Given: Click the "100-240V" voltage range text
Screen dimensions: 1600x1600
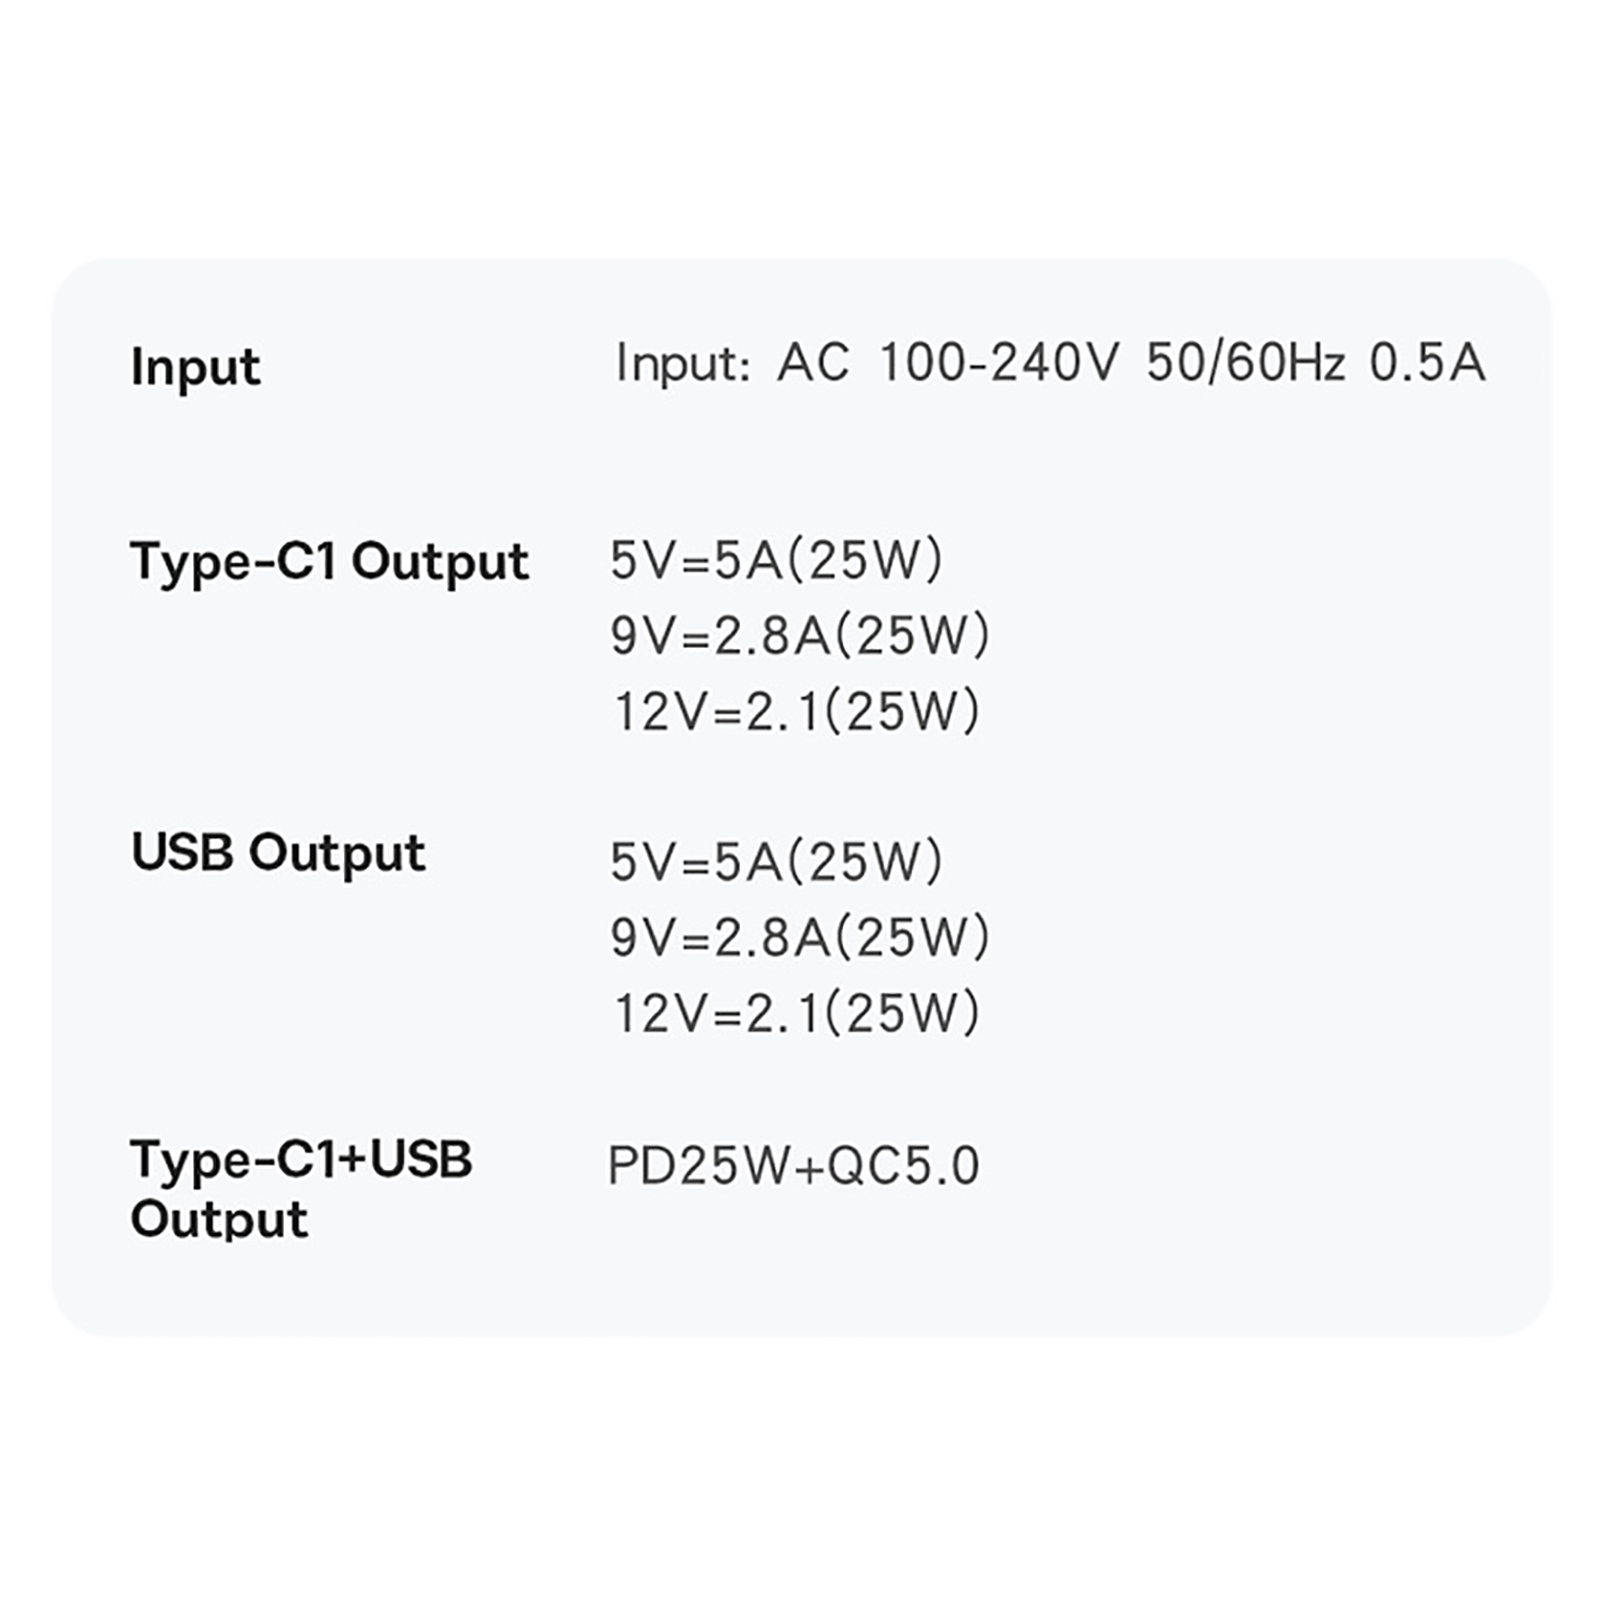Looking at the screenshot, I should (998, 362).
